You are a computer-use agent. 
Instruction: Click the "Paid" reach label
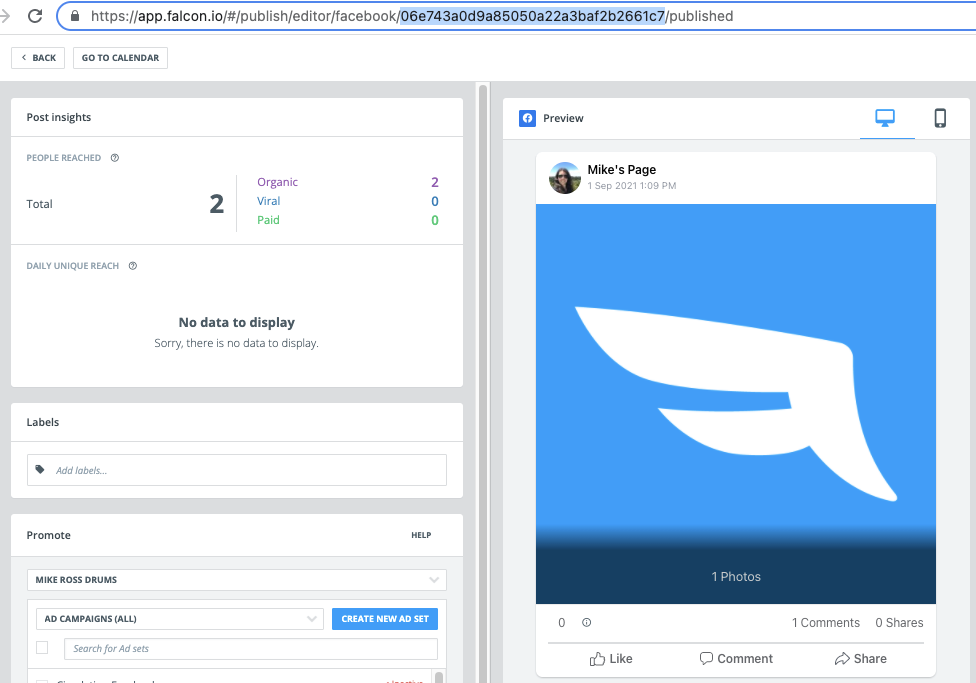[x=268, y=220]
